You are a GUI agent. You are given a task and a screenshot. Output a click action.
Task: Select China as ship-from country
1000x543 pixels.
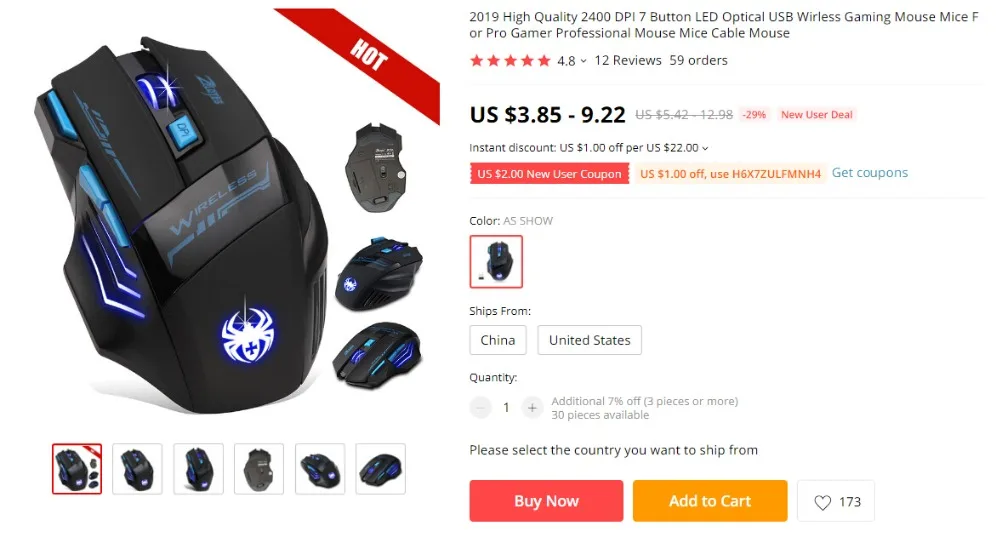coord(498,340)
